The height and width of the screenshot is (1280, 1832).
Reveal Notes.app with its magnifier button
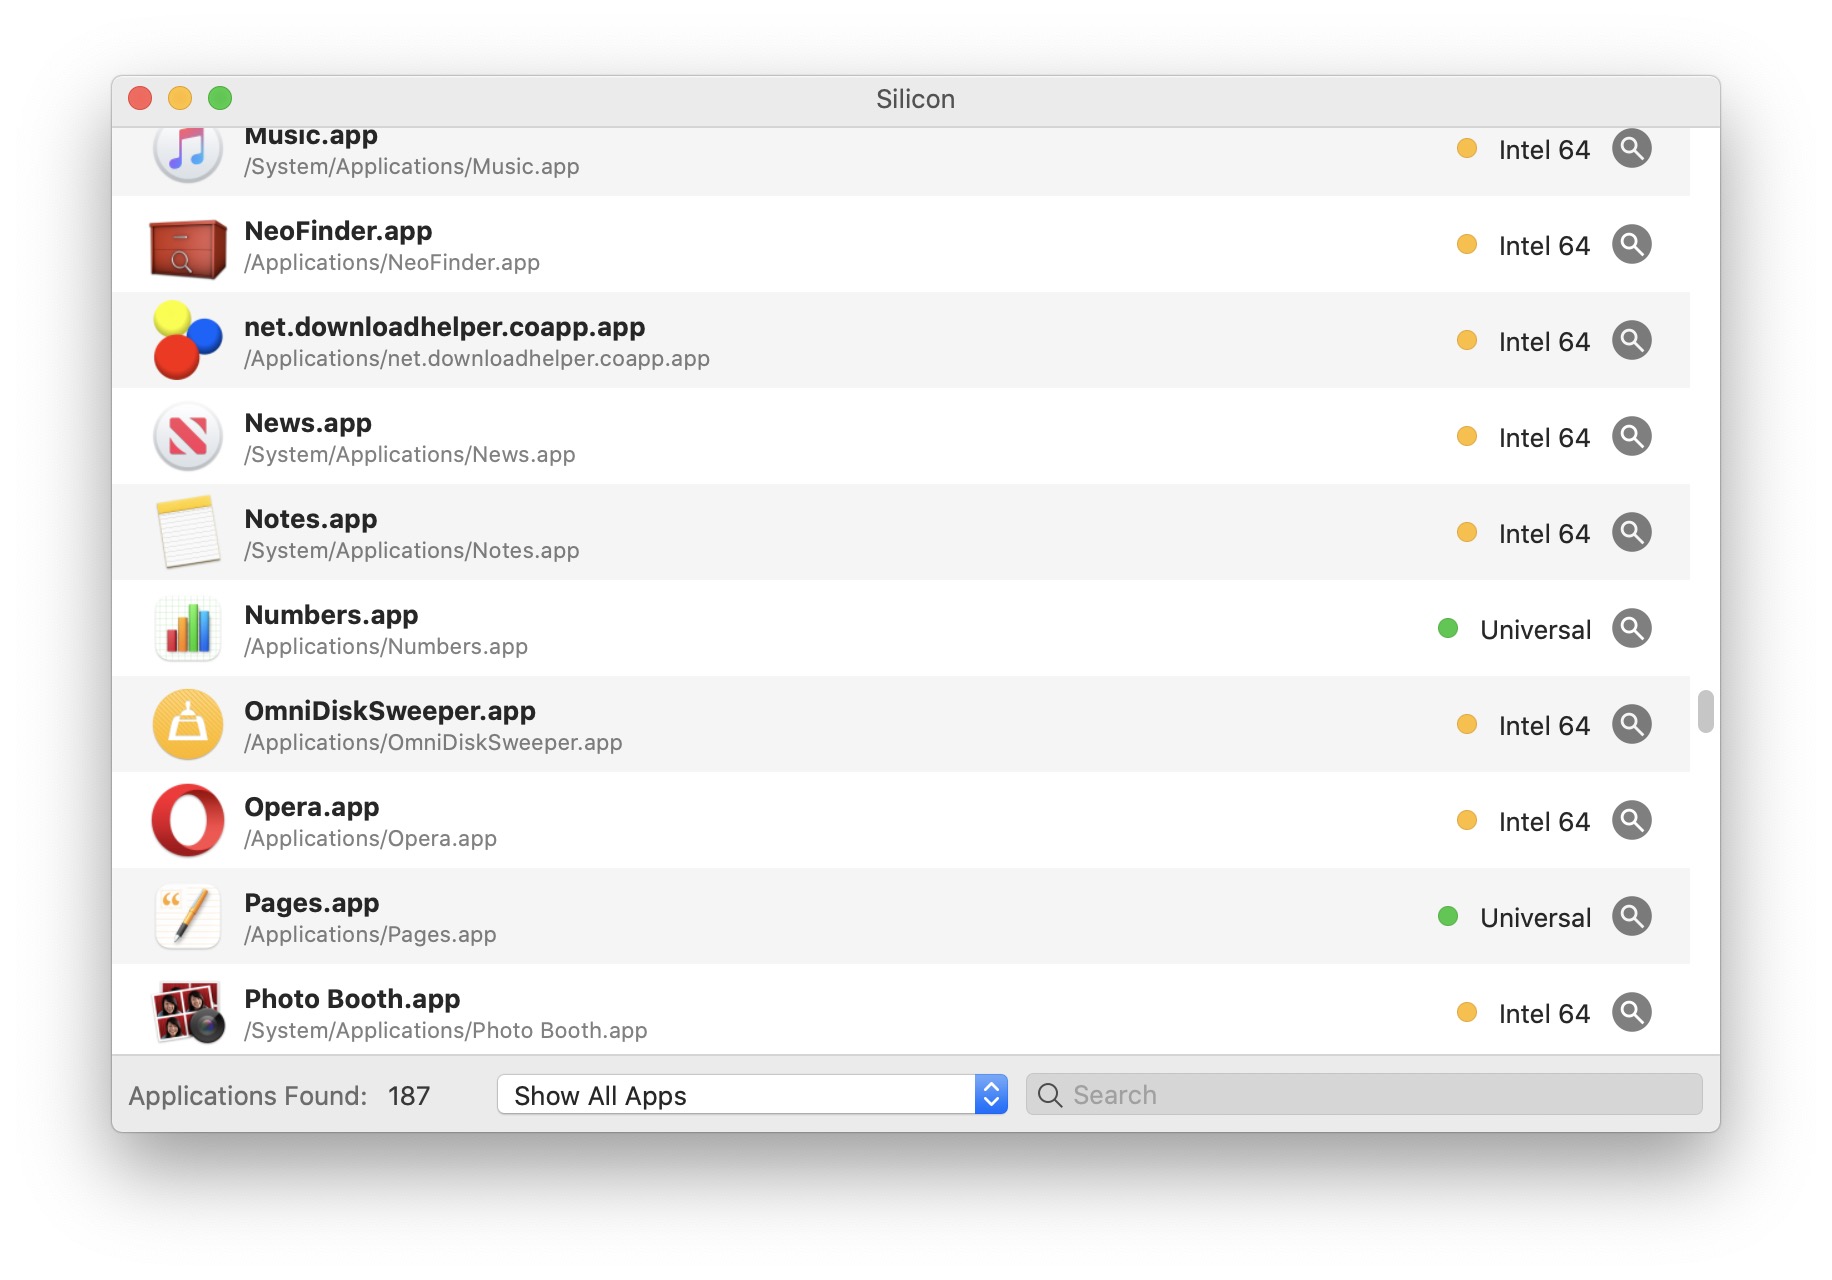(1631, 533)
